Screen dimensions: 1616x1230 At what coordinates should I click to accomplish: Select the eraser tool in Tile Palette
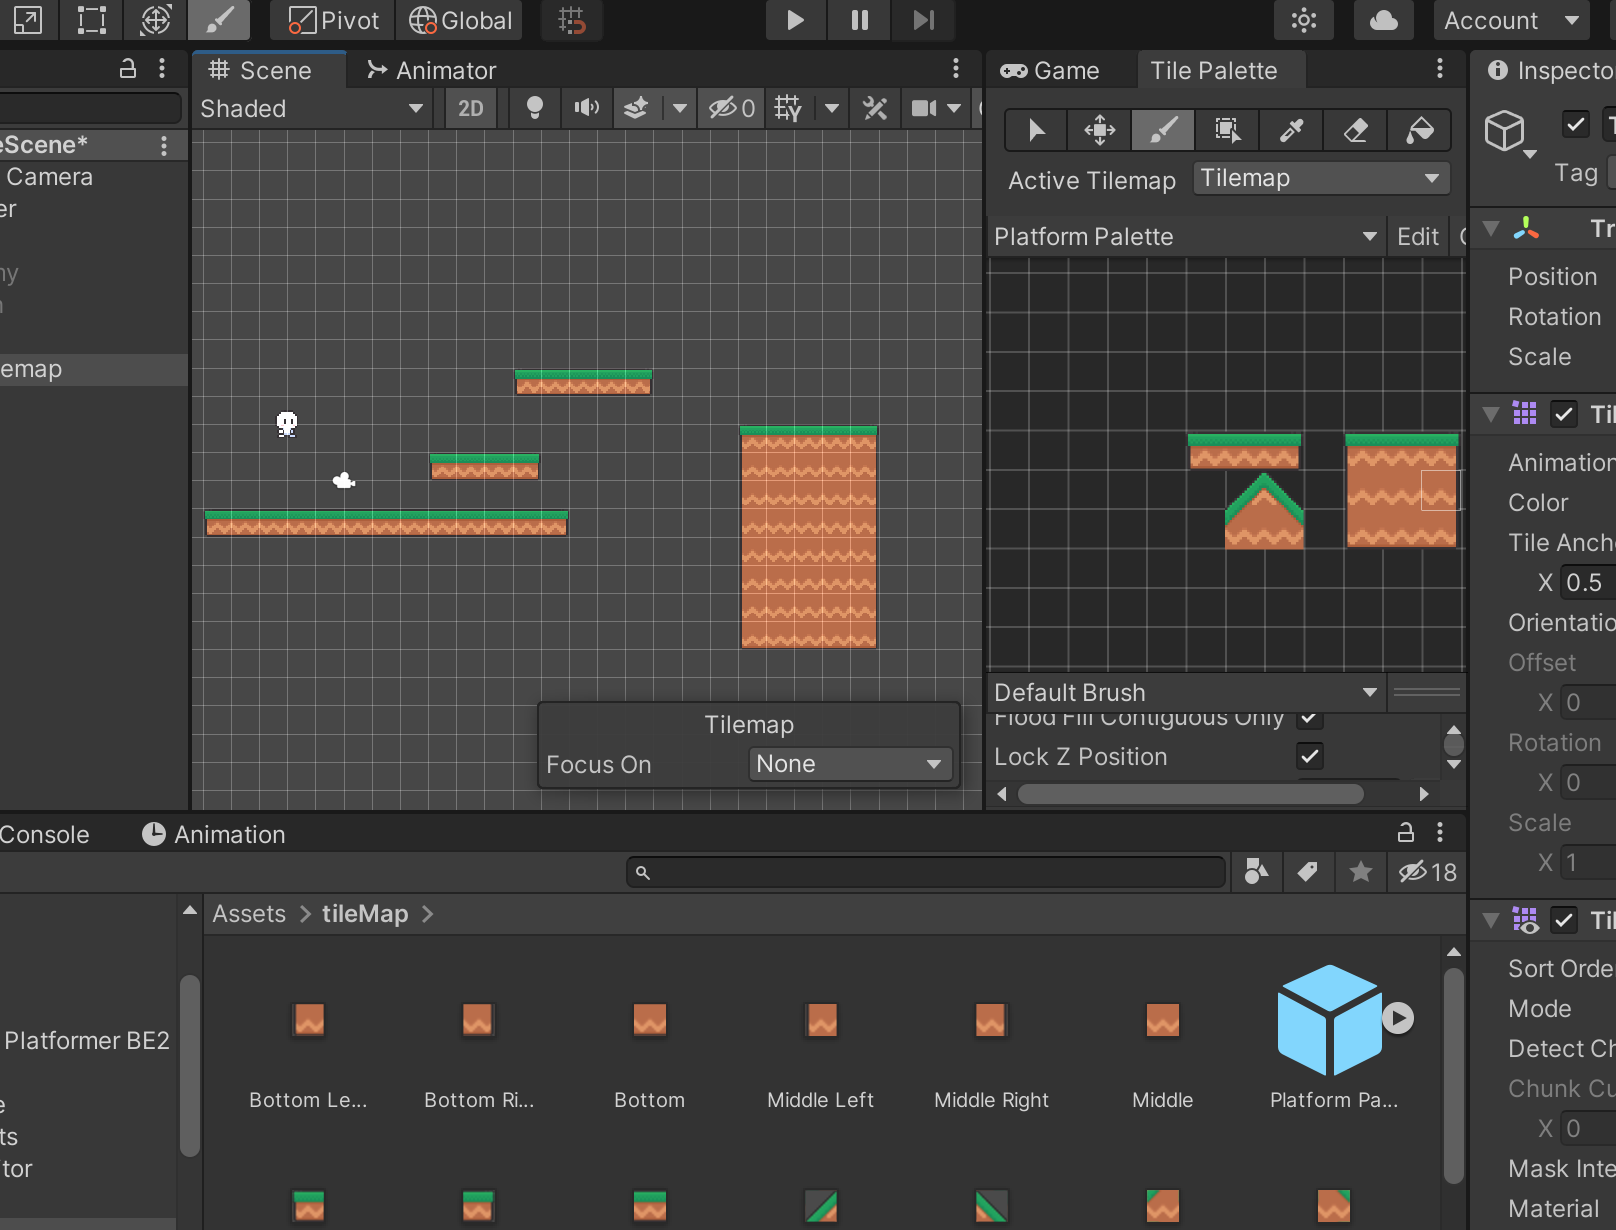pos(1355,130)
